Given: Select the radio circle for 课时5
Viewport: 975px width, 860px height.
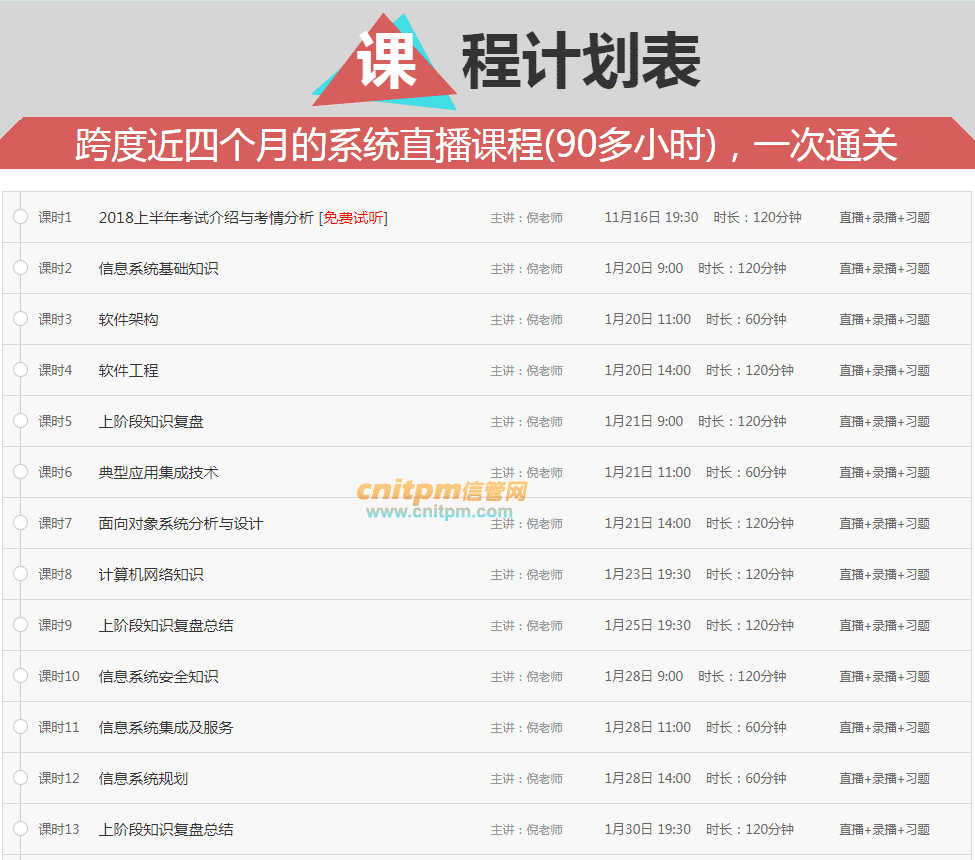Looking at the screenshot, I should [21, 421].
